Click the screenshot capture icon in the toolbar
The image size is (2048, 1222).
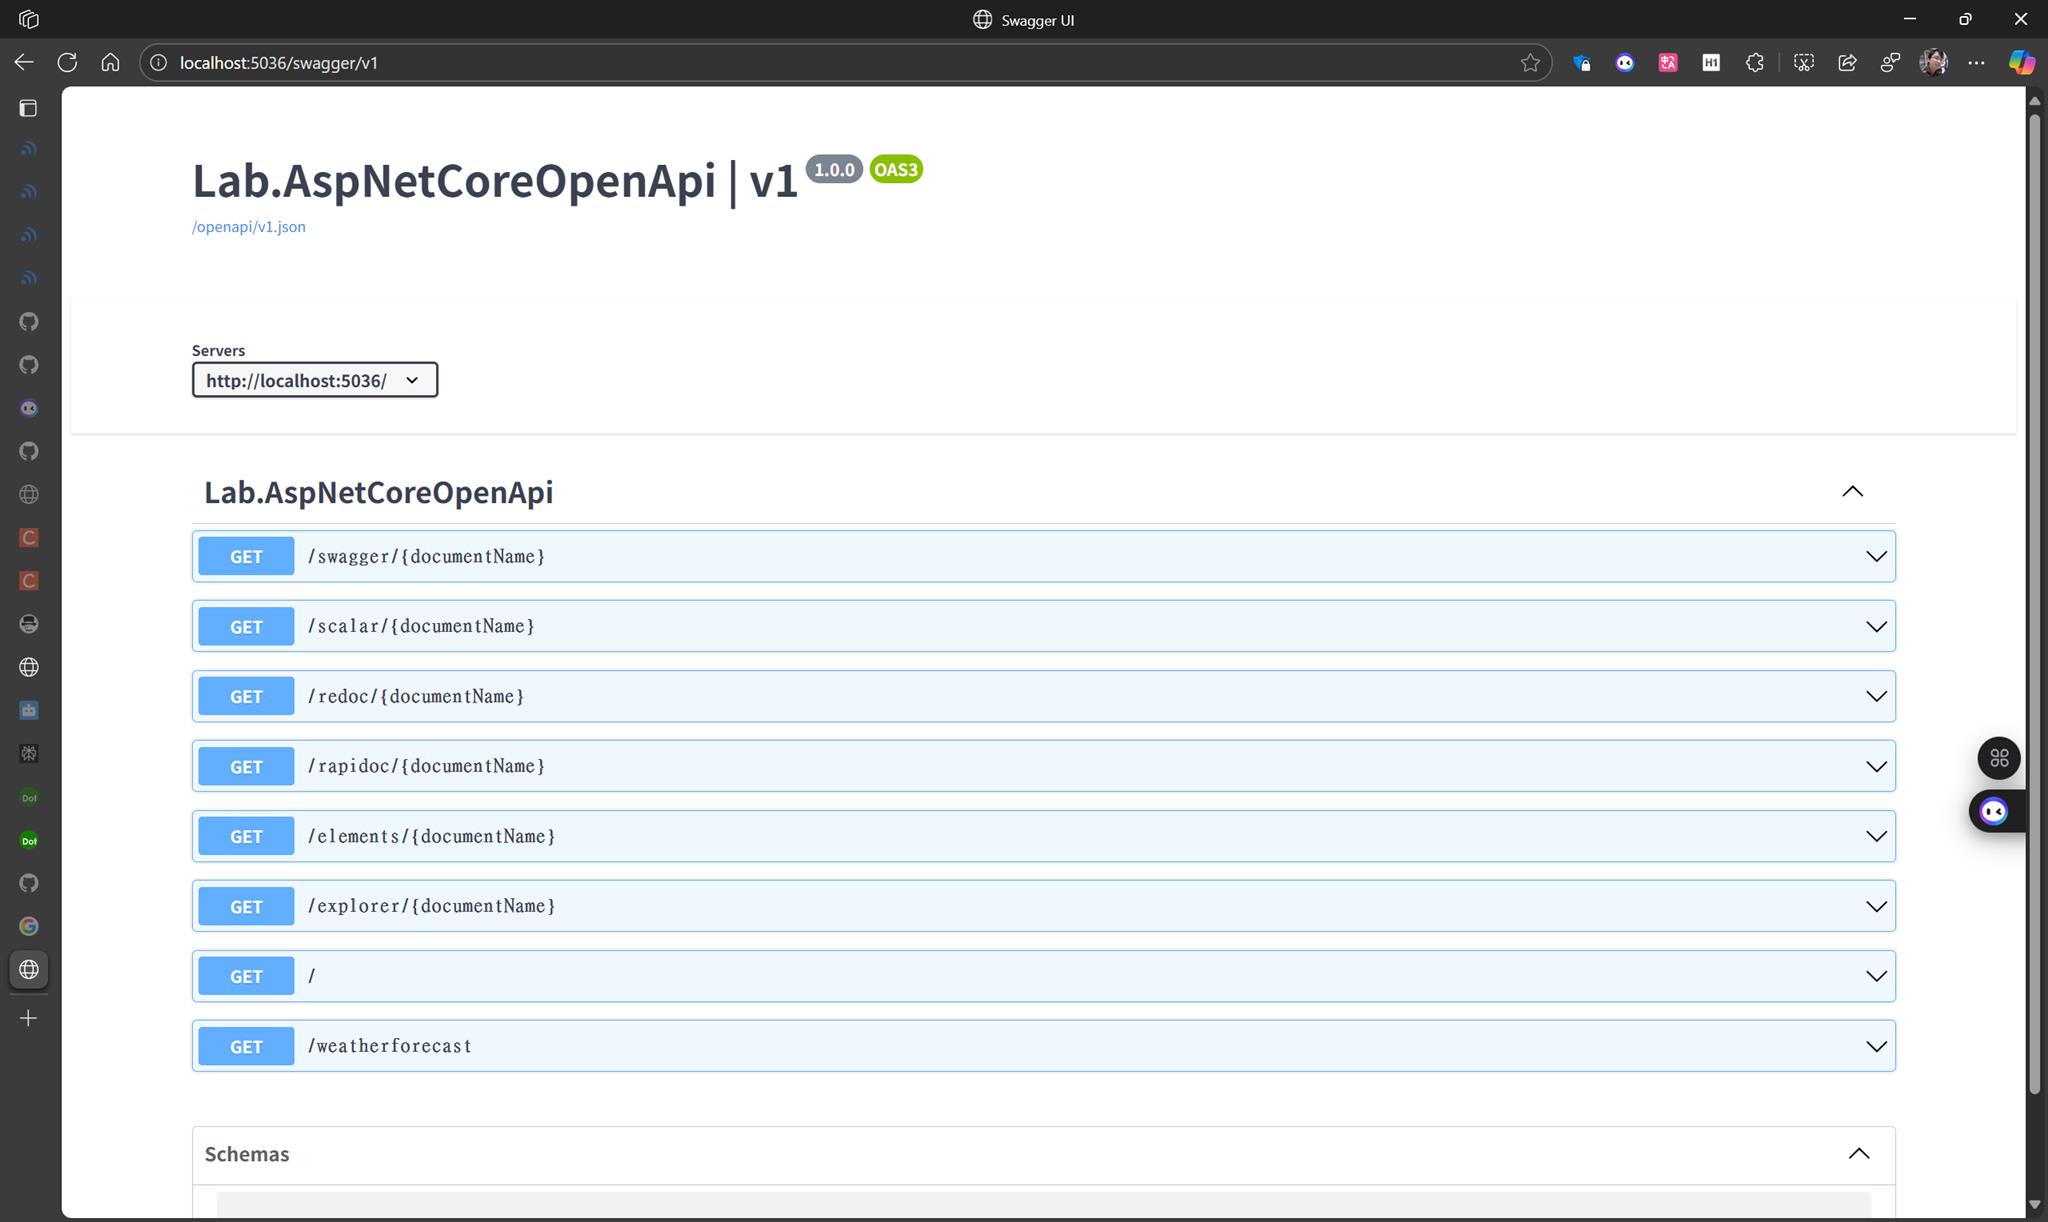click(x=1805, y=62)
